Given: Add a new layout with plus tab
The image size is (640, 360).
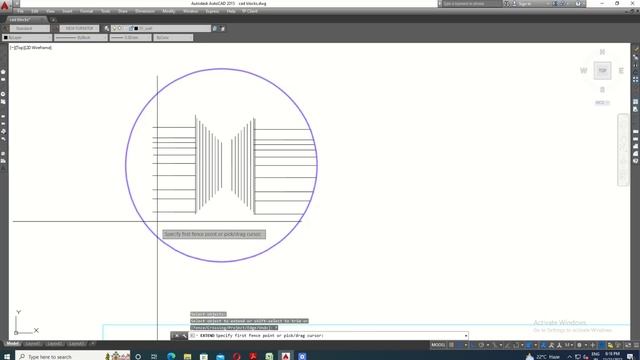Looking at the screenshot, I should coord(92,344).
